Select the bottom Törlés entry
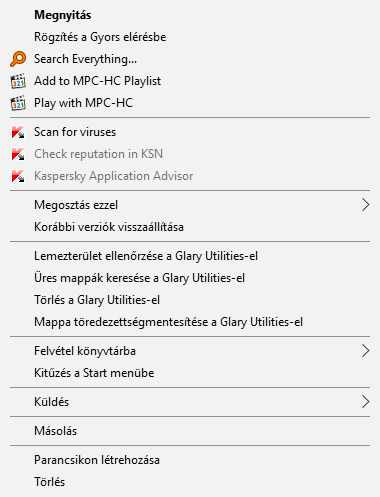This screenshot has width=380, height=497. (x=190, y=482)
